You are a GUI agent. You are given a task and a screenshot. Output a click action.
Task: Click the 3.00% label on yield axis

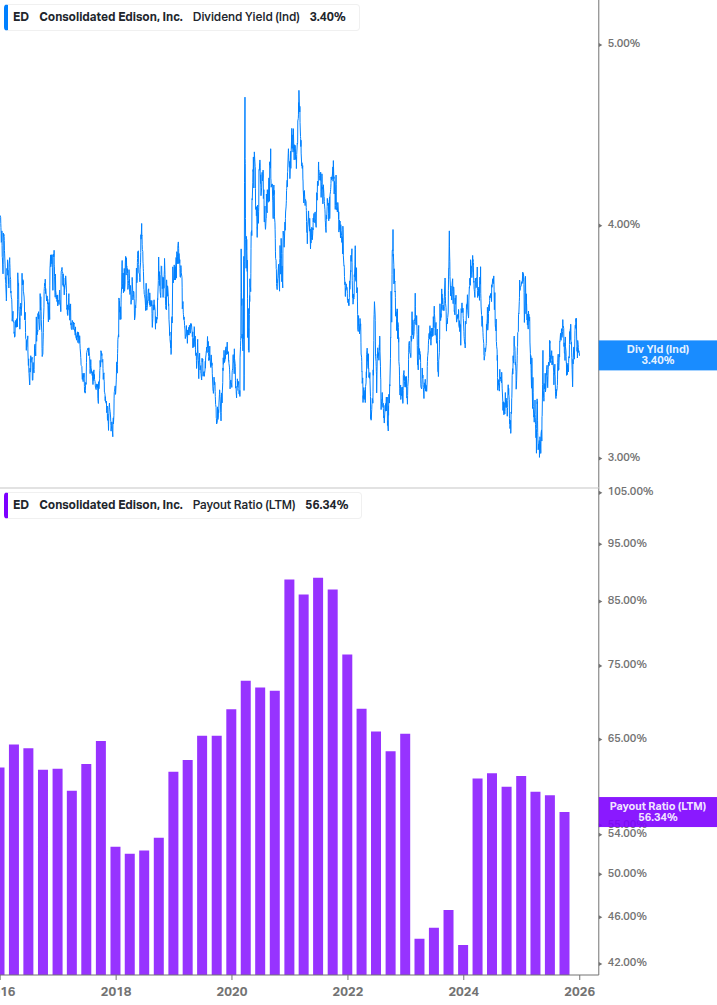point(623,458)
